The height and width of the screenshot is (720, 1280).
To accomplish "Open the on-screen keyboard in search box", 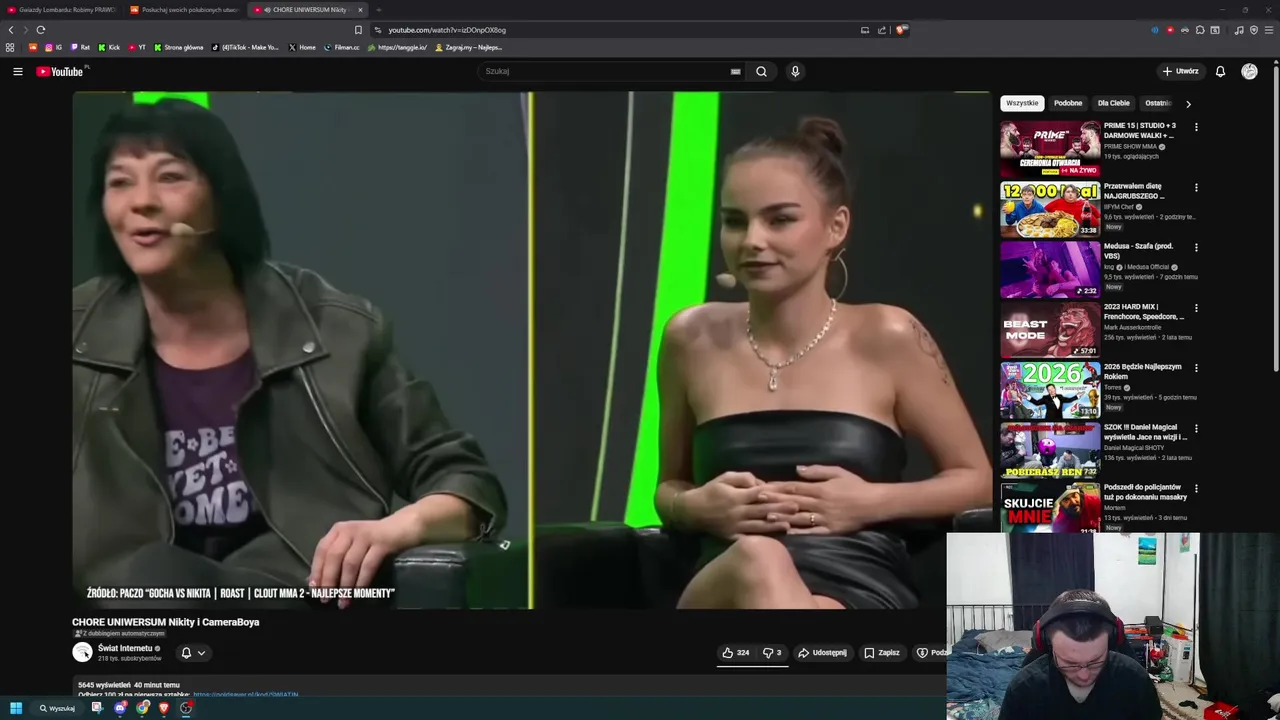I will 735,71.
